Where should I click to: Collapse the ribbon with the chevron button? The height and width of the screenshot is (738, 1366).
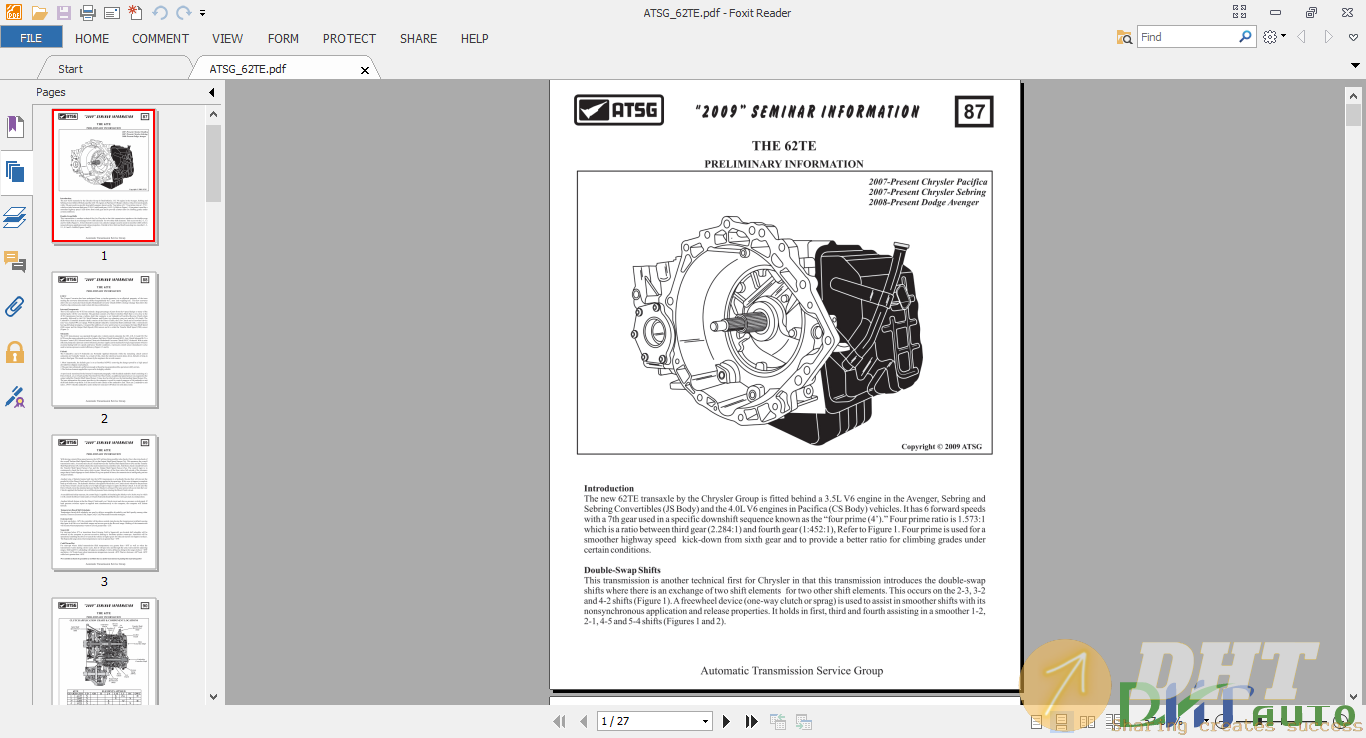(1353, 37)
